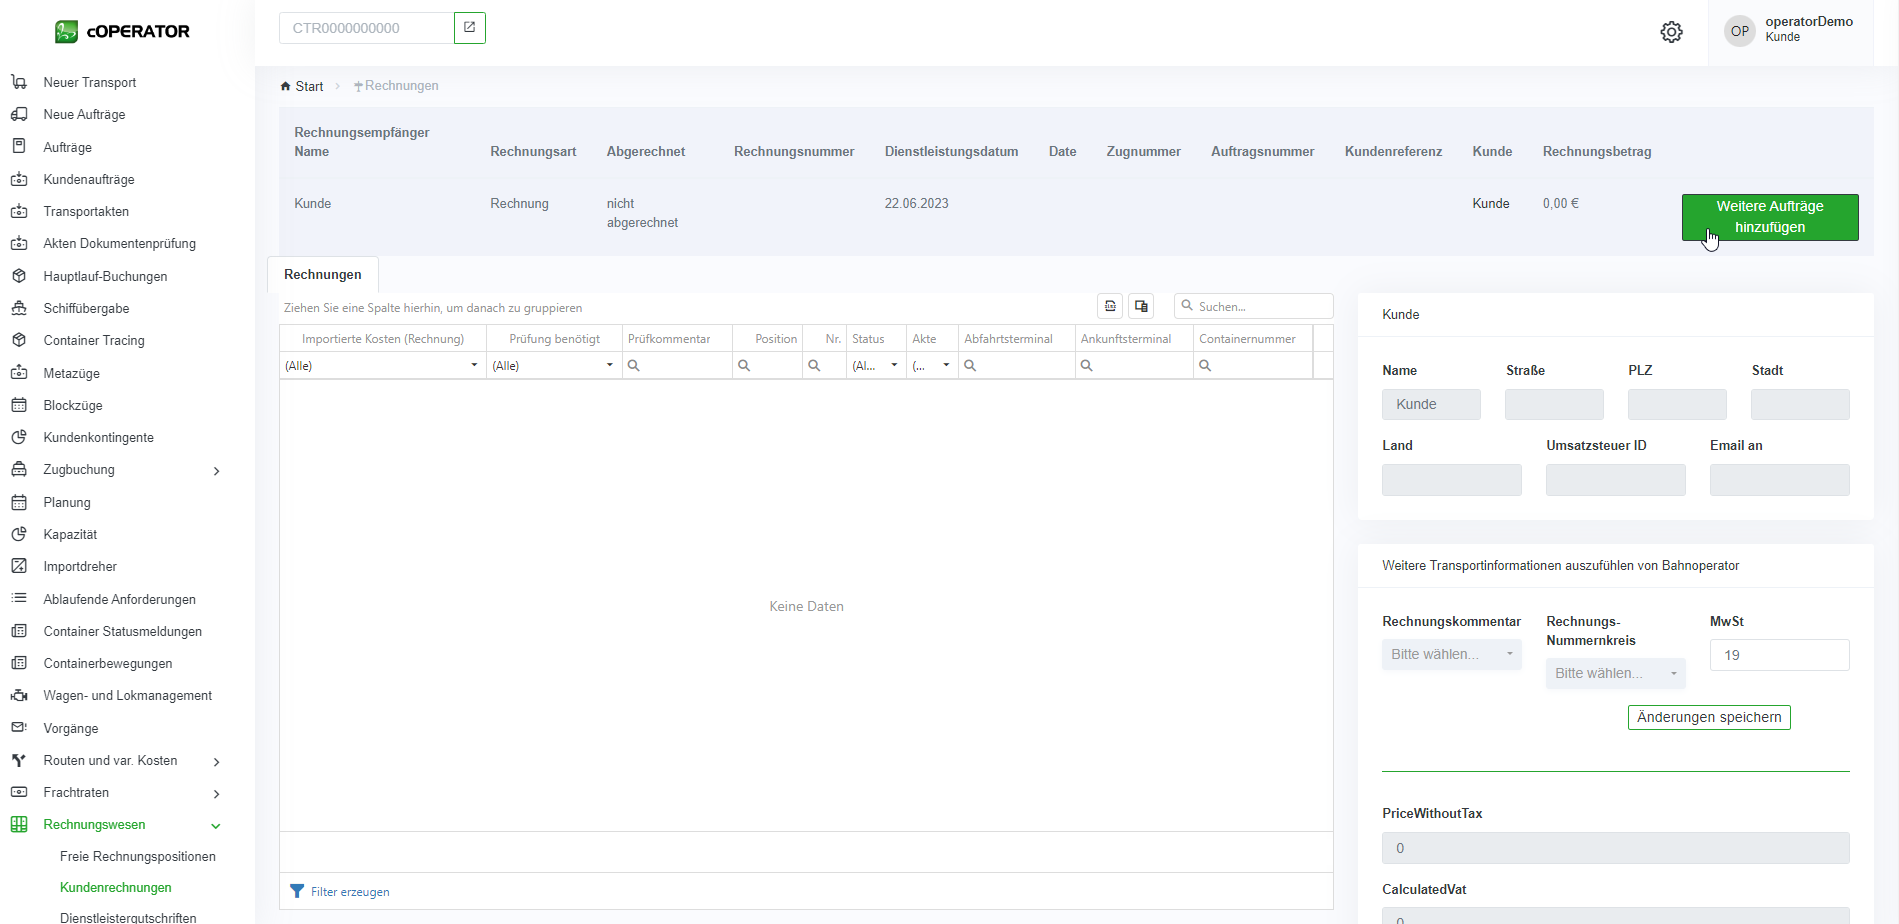The width and height of the screenshot is (1899, 924).
Task: Click the settings gear icon
Action: coord(1671,32)
